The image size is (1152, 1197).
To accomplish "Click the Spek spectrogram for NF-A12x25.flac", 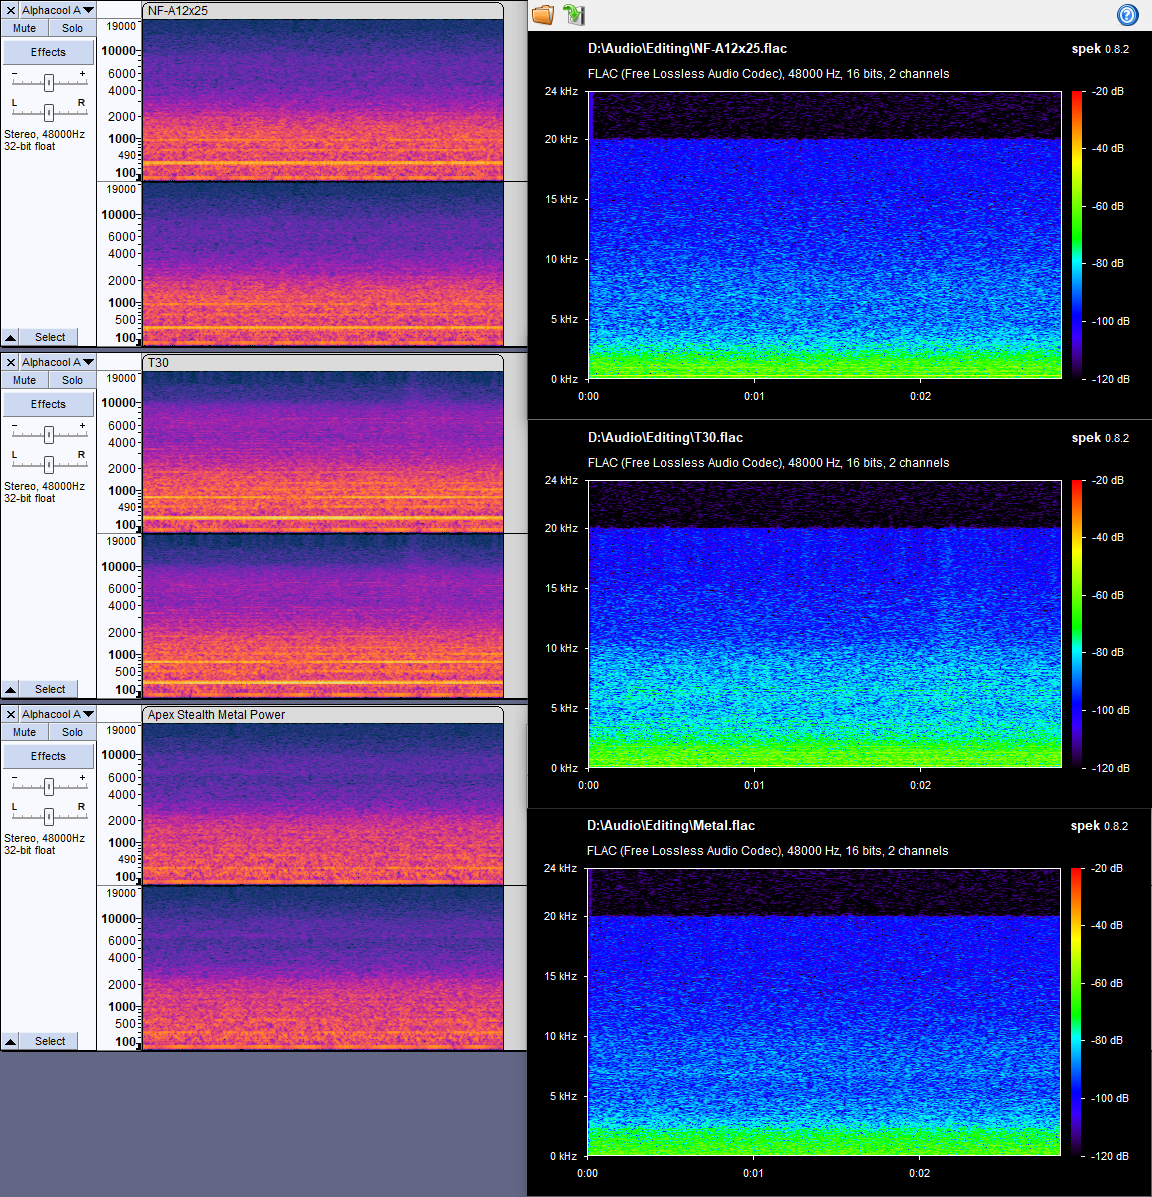I will point(824,235).
